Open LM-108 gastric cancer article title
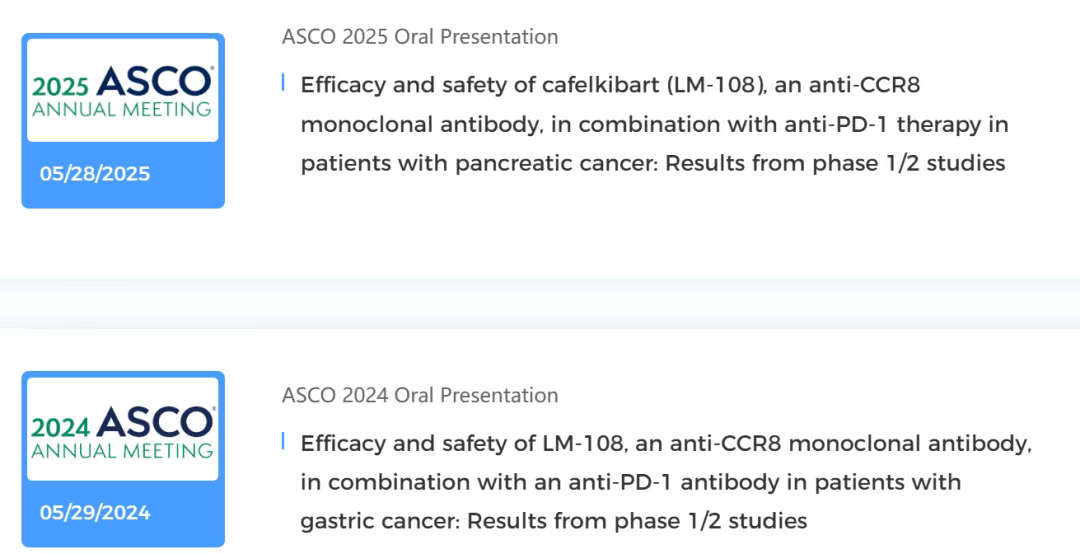The height and width of the screenshot is (554, 1080). click(665, 443)
